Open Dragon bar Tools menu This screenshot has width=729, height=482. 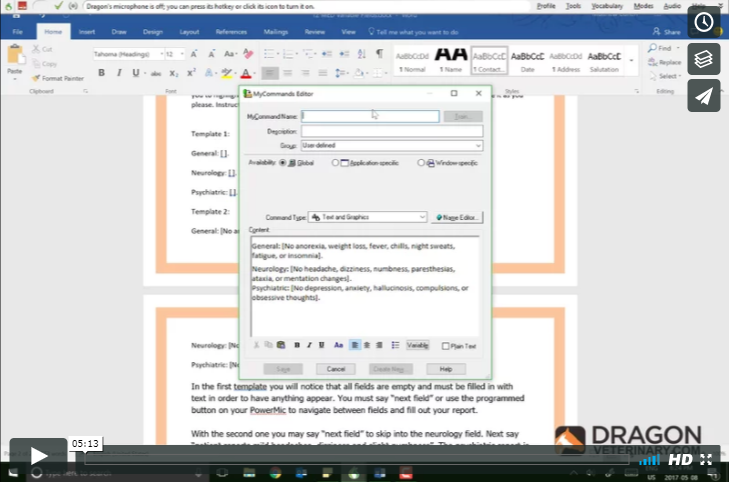coord(573,6)
